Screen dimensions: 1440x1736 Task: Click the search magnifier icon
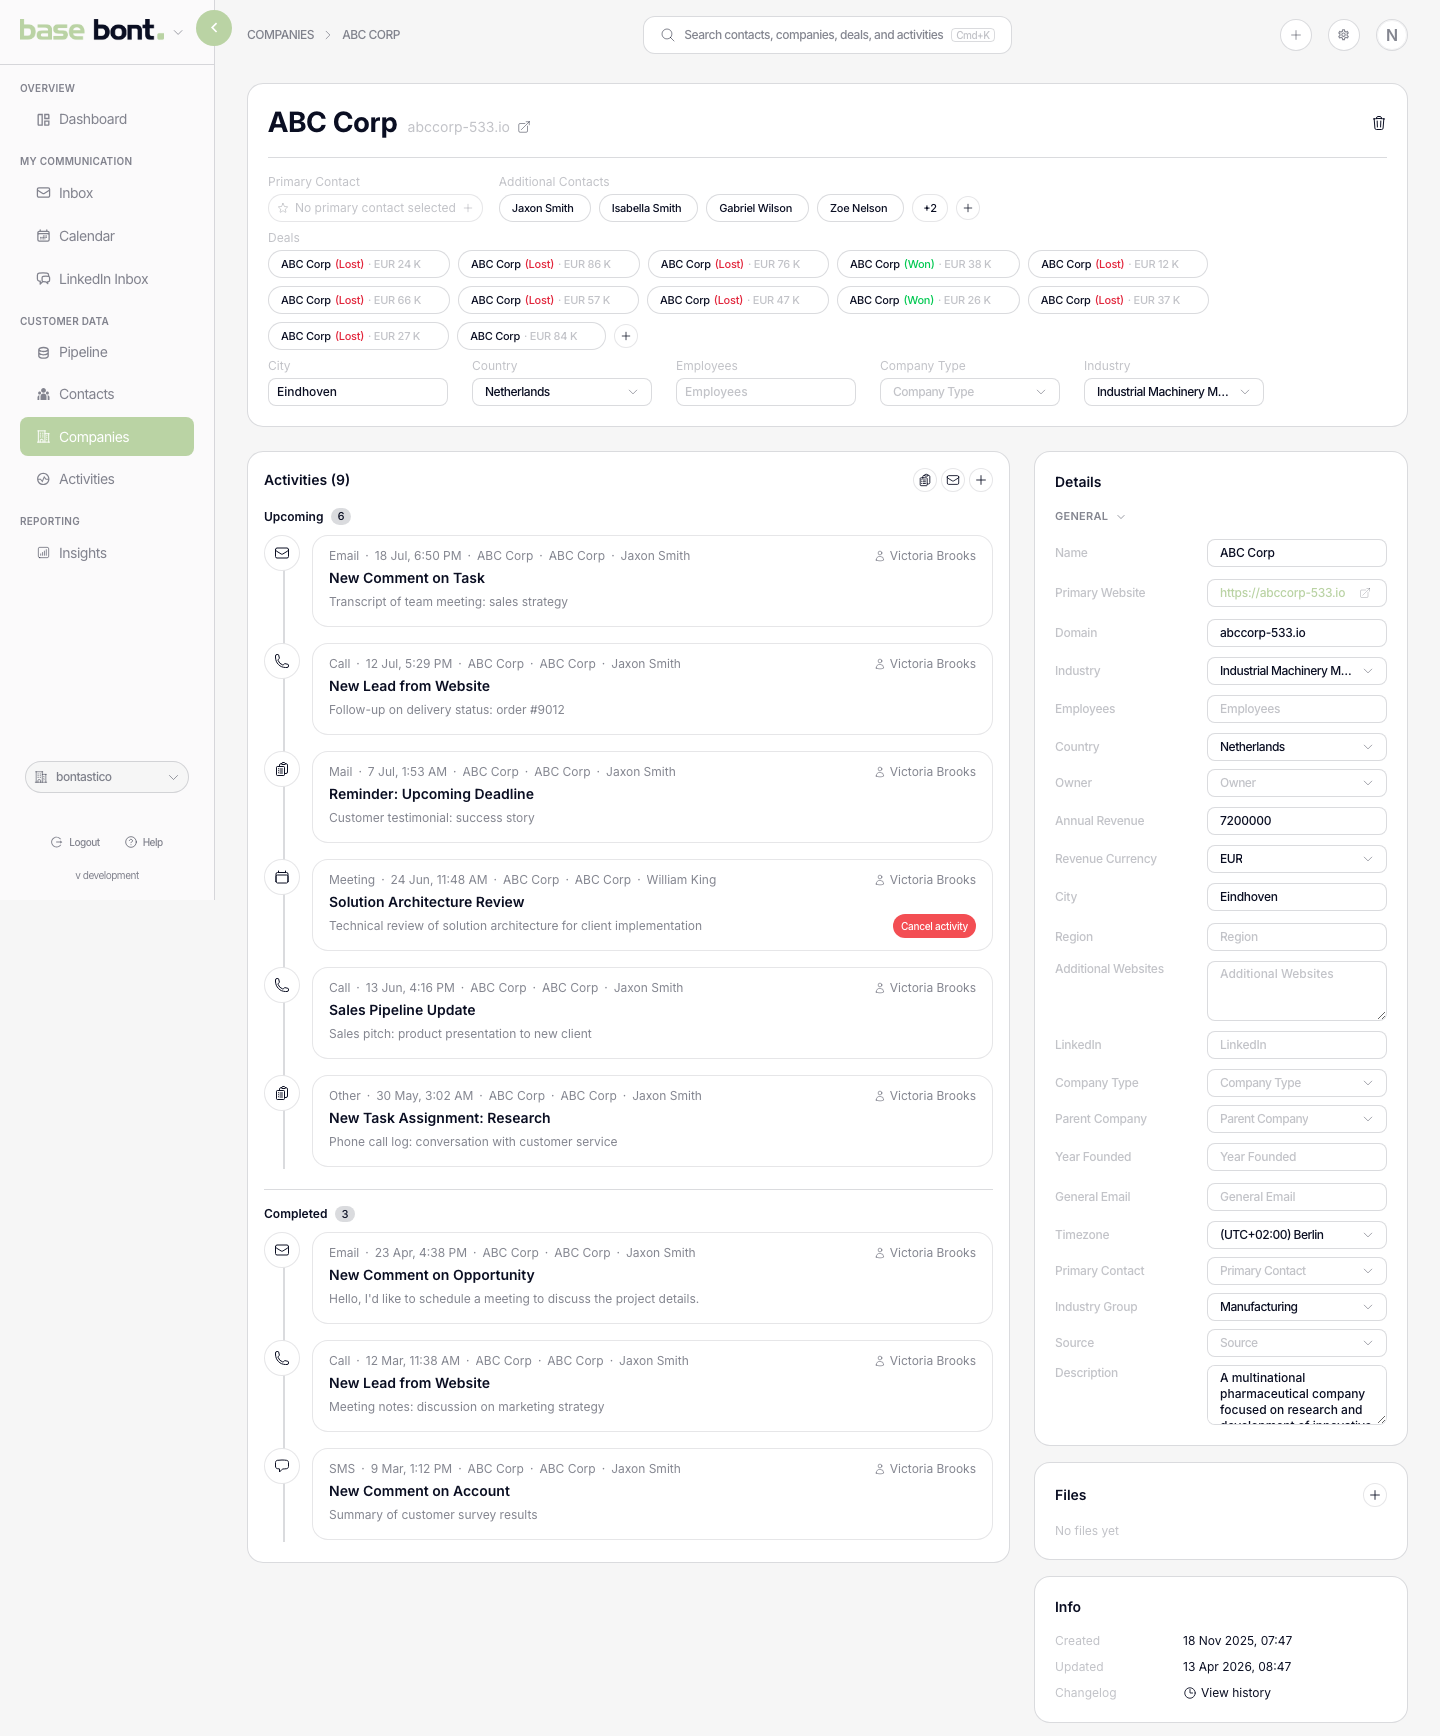click(667, 35)
